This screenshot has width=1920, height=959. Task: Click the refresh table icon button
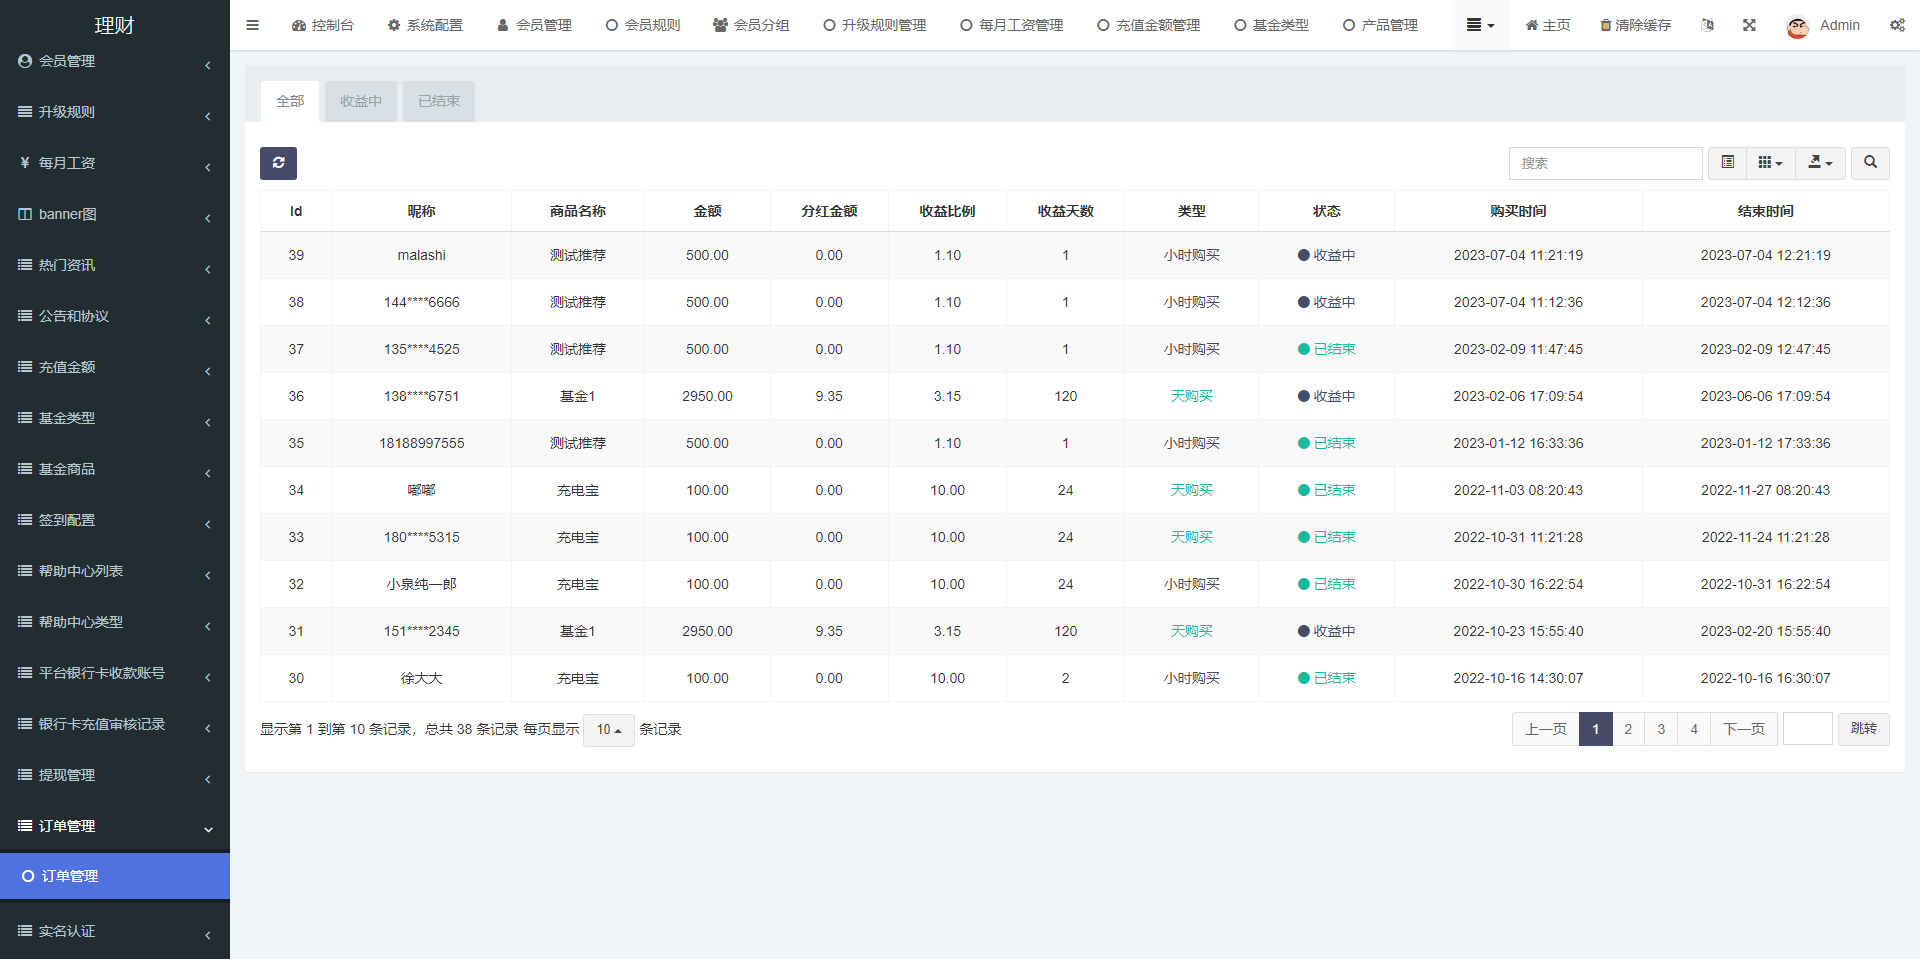point(278,163)
